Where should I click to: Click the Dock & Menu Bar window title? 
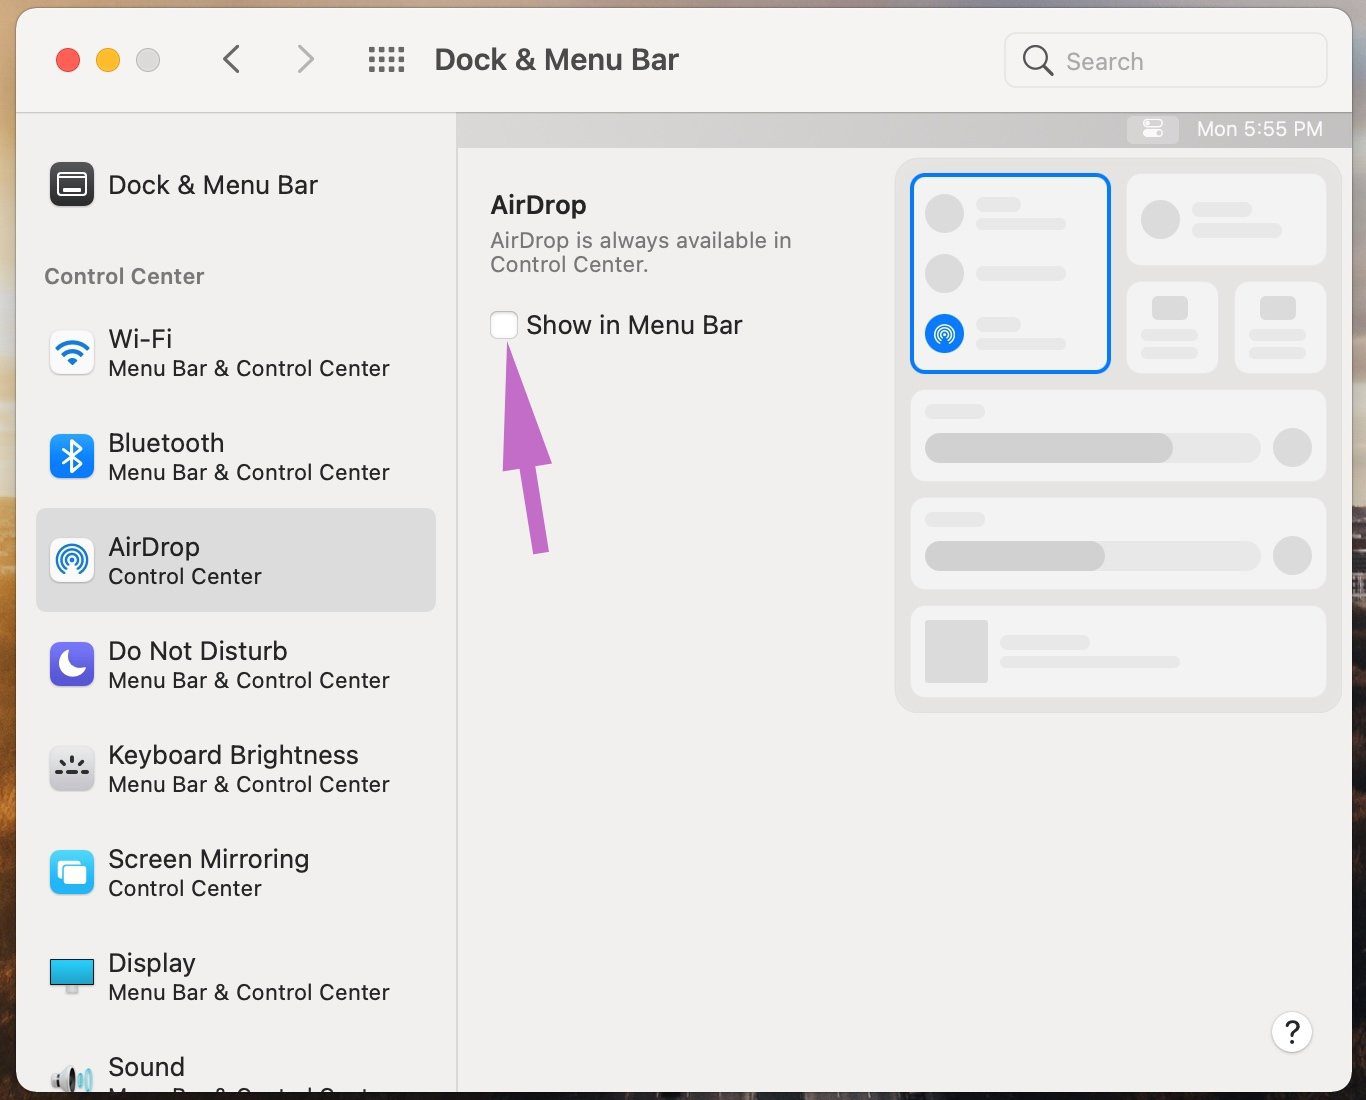556,60
